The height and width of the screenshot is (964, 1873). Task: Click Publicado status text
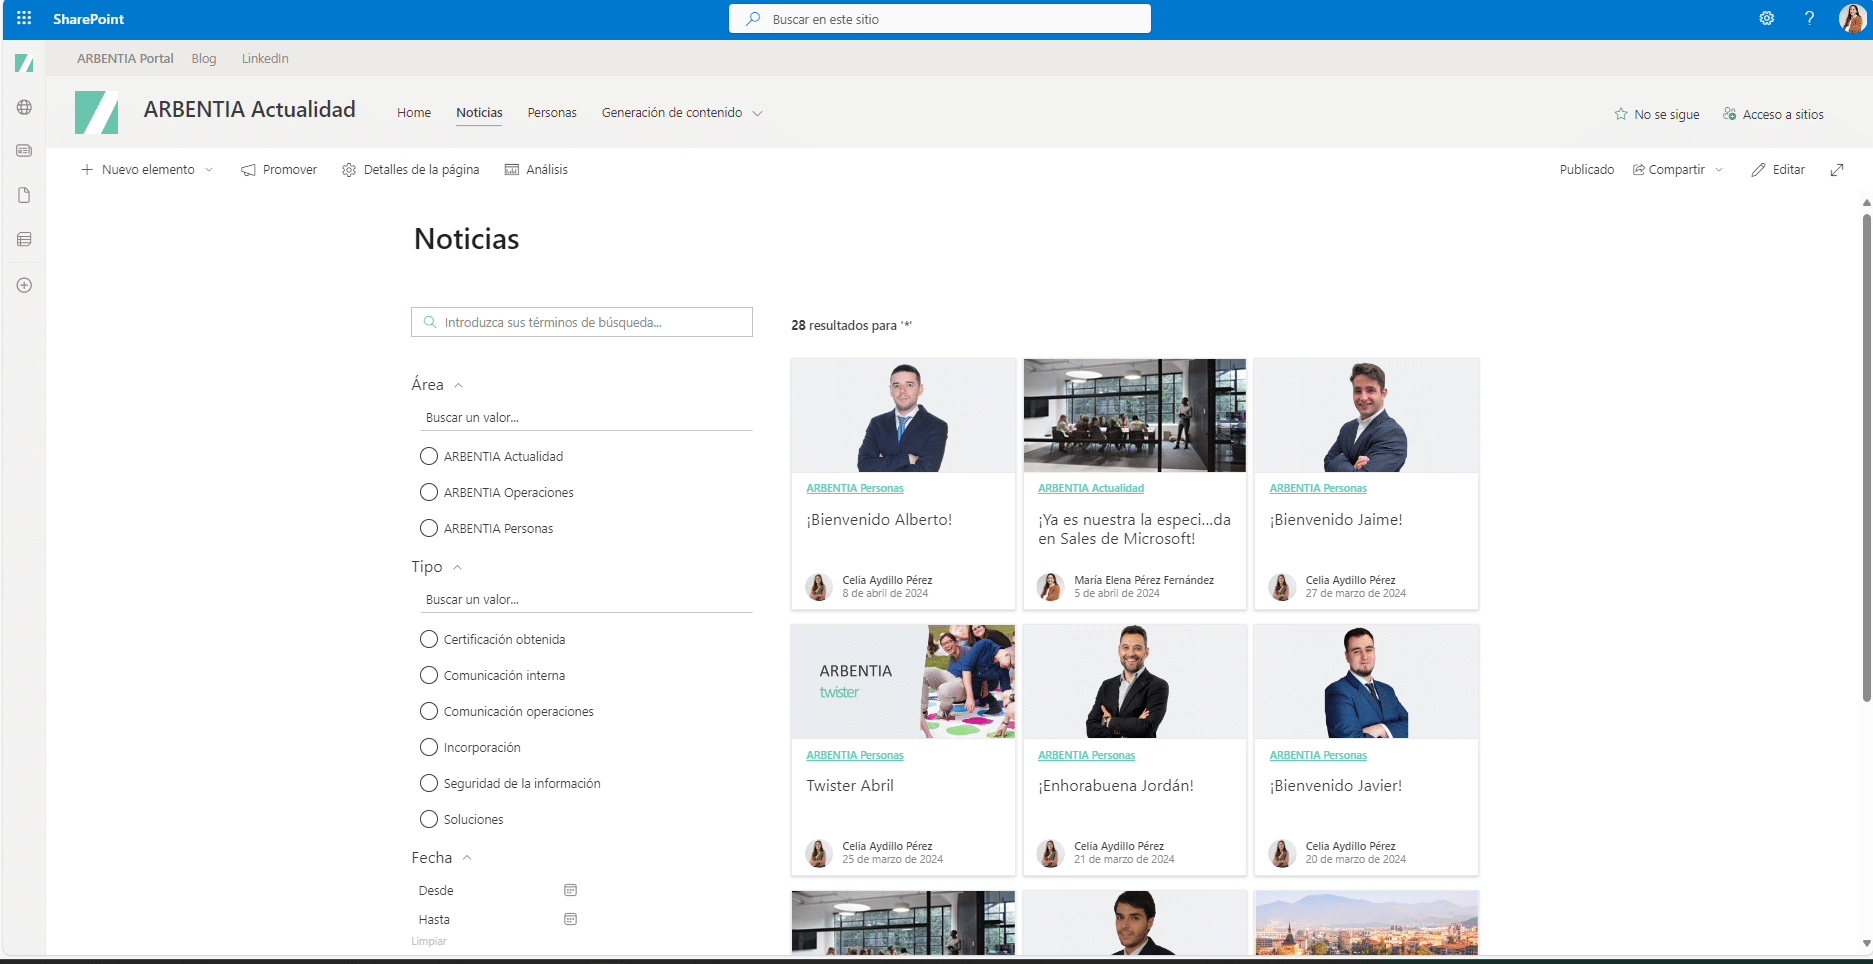coord(1587,170)
